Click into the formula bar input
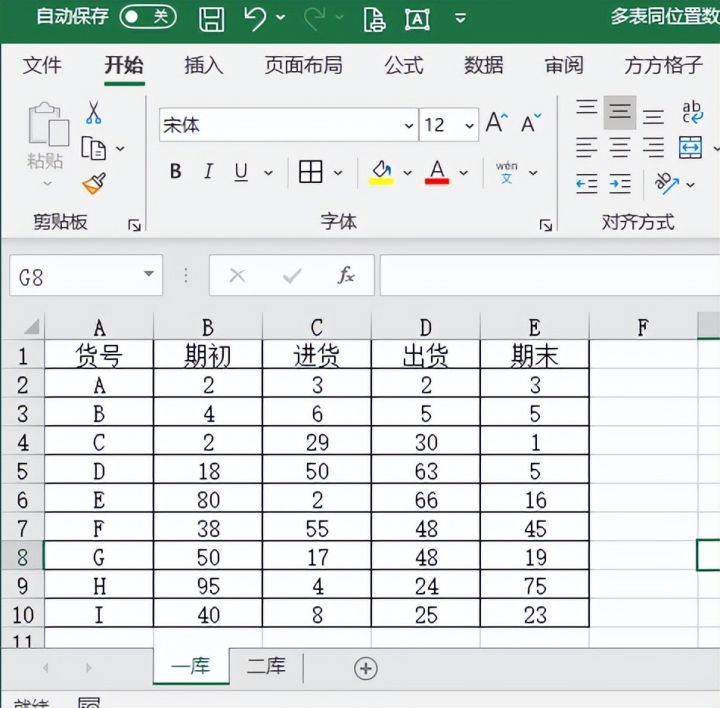Viewport: 720px width, 708px height. (550, 275)
